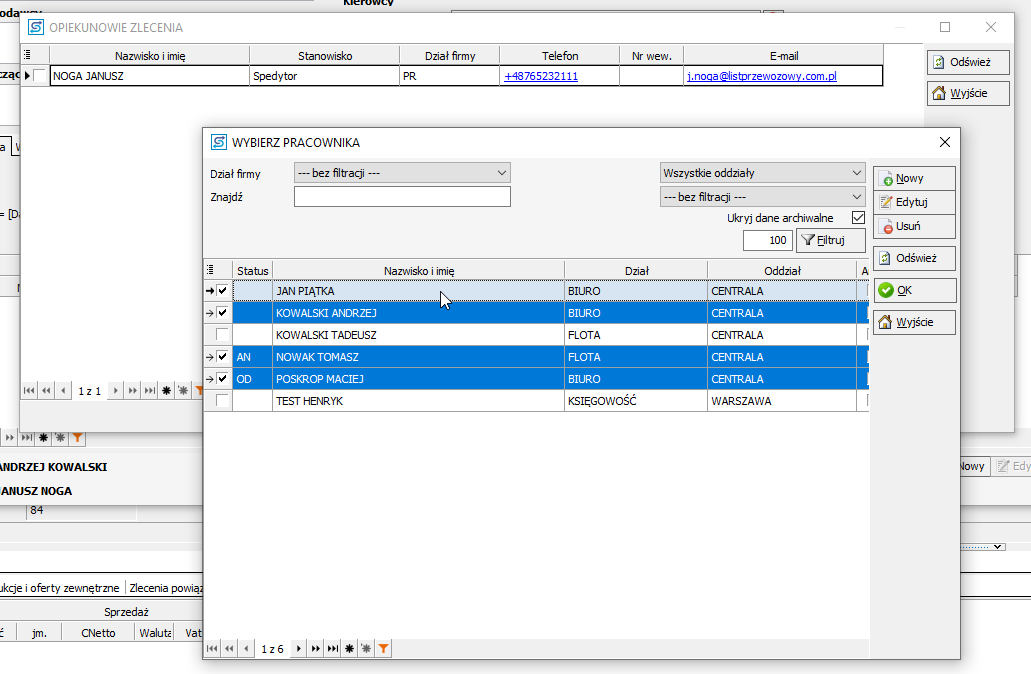Viewport: 1031px width, 674px height.
Task: Open the +48765232111 phone link
Action: (x=541, y=76)
